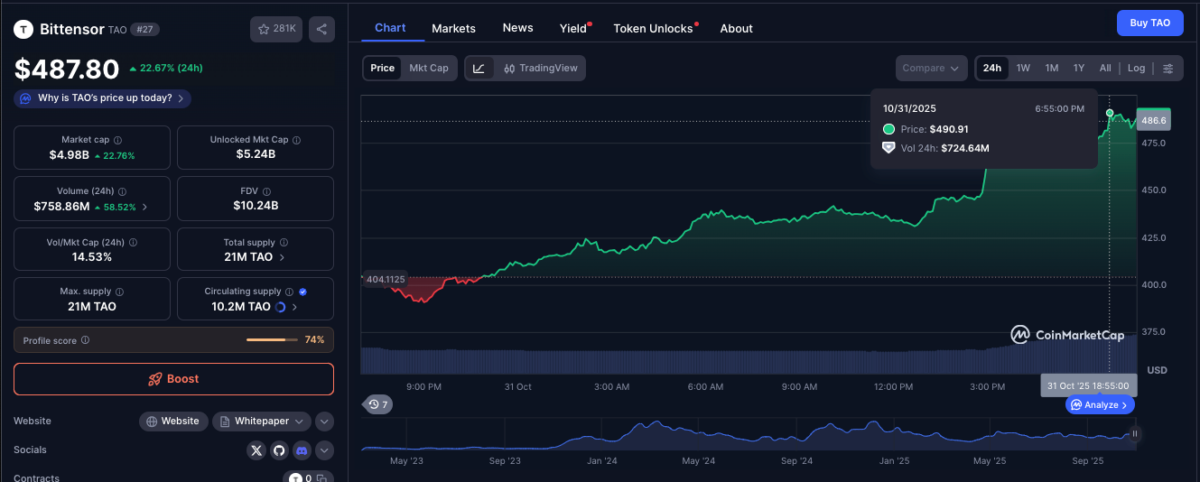Click the orange Boost button

click(x=174, y=379)
